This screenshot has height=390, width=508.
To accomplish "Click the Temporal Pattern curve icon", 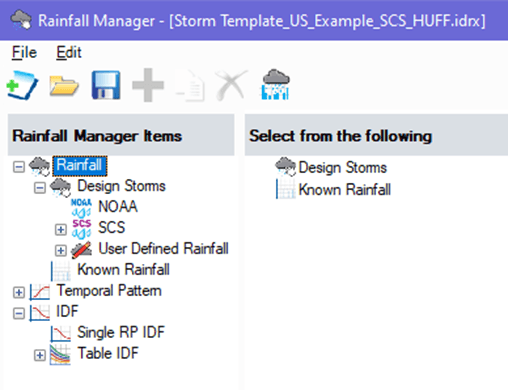I will pos(40,292).
